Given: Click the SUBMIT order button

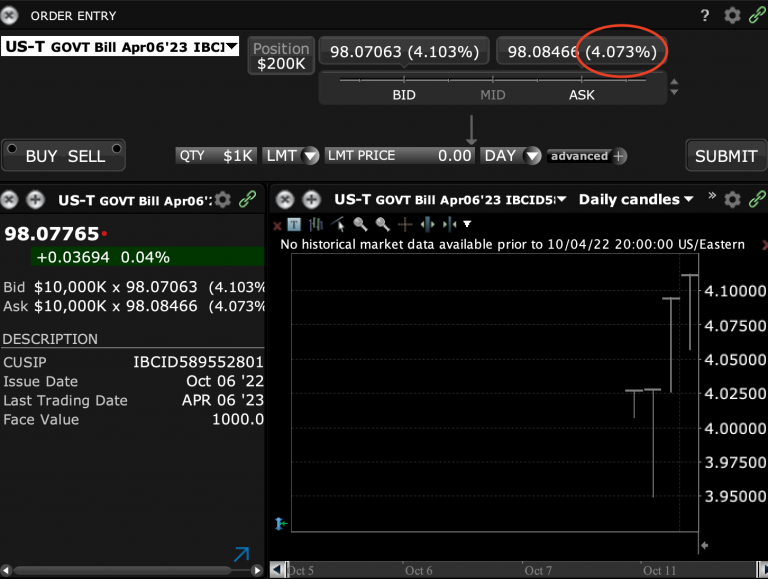Looking at the screenshot, I should (725, 156).
